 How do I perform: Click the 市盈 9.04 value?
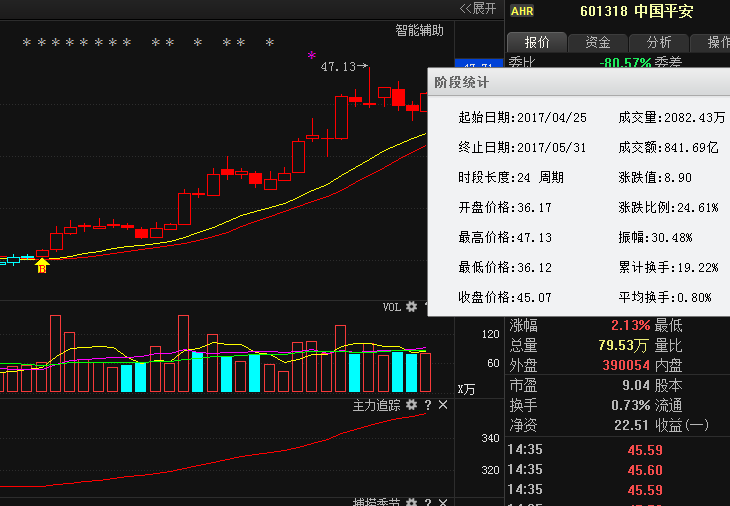coord(635,385)
